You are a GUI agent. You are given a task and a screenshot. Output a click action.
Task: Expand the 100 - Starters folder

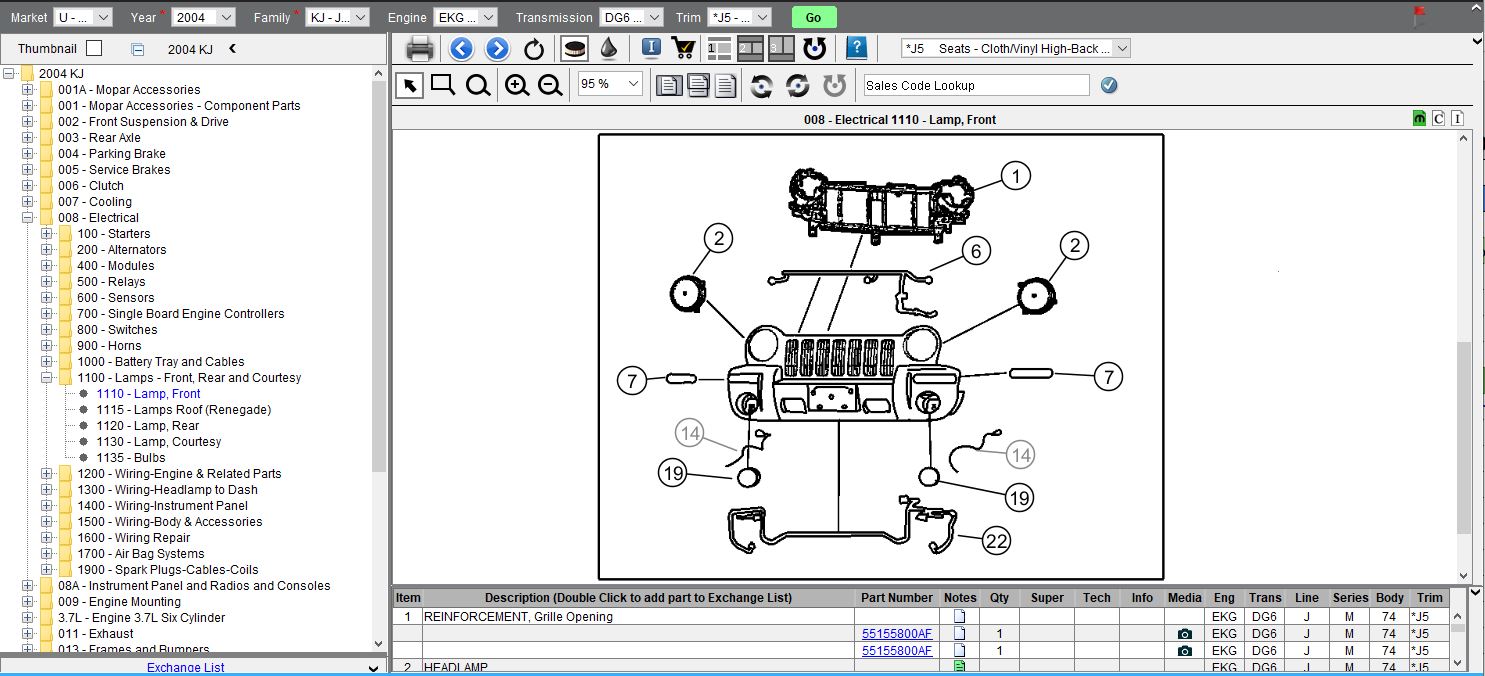(47, 234)
